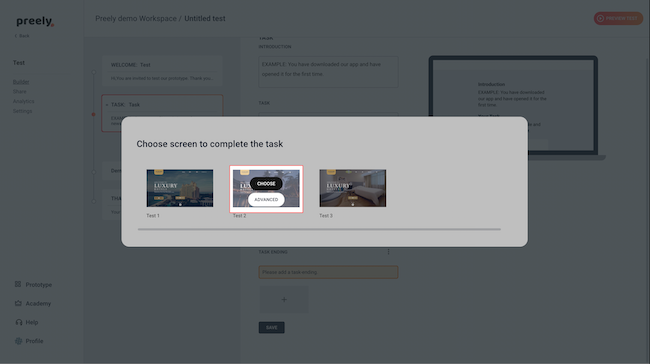Click the Academy icon in the sidebar
Viewport: 650px width, 364px height.
(18, 303)
